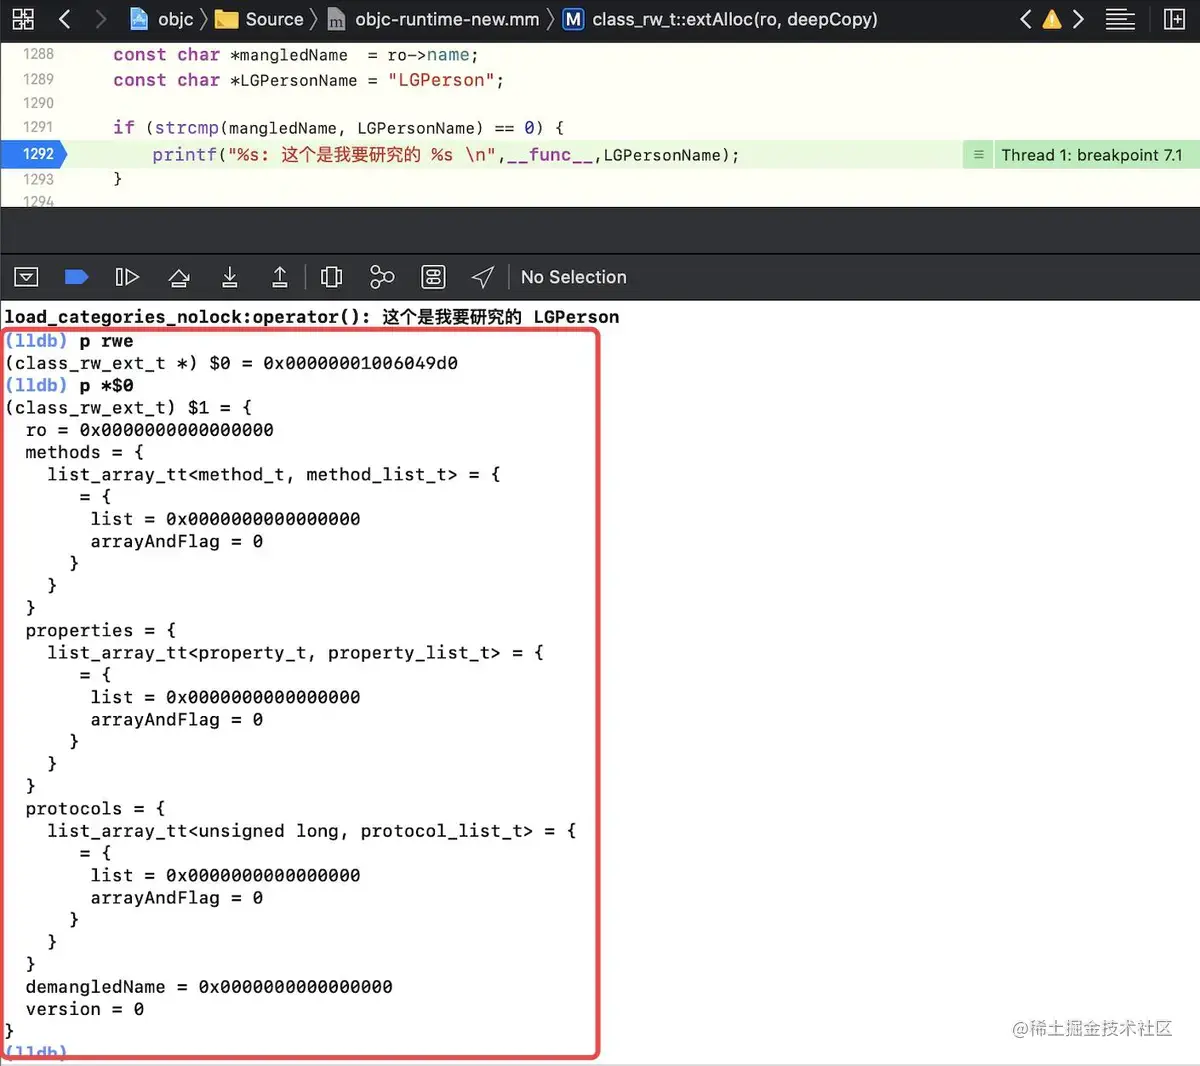This screenshot has height=1066, width=1200.
Task: Click line number 1288 gutter
Action: coord(38,54)
